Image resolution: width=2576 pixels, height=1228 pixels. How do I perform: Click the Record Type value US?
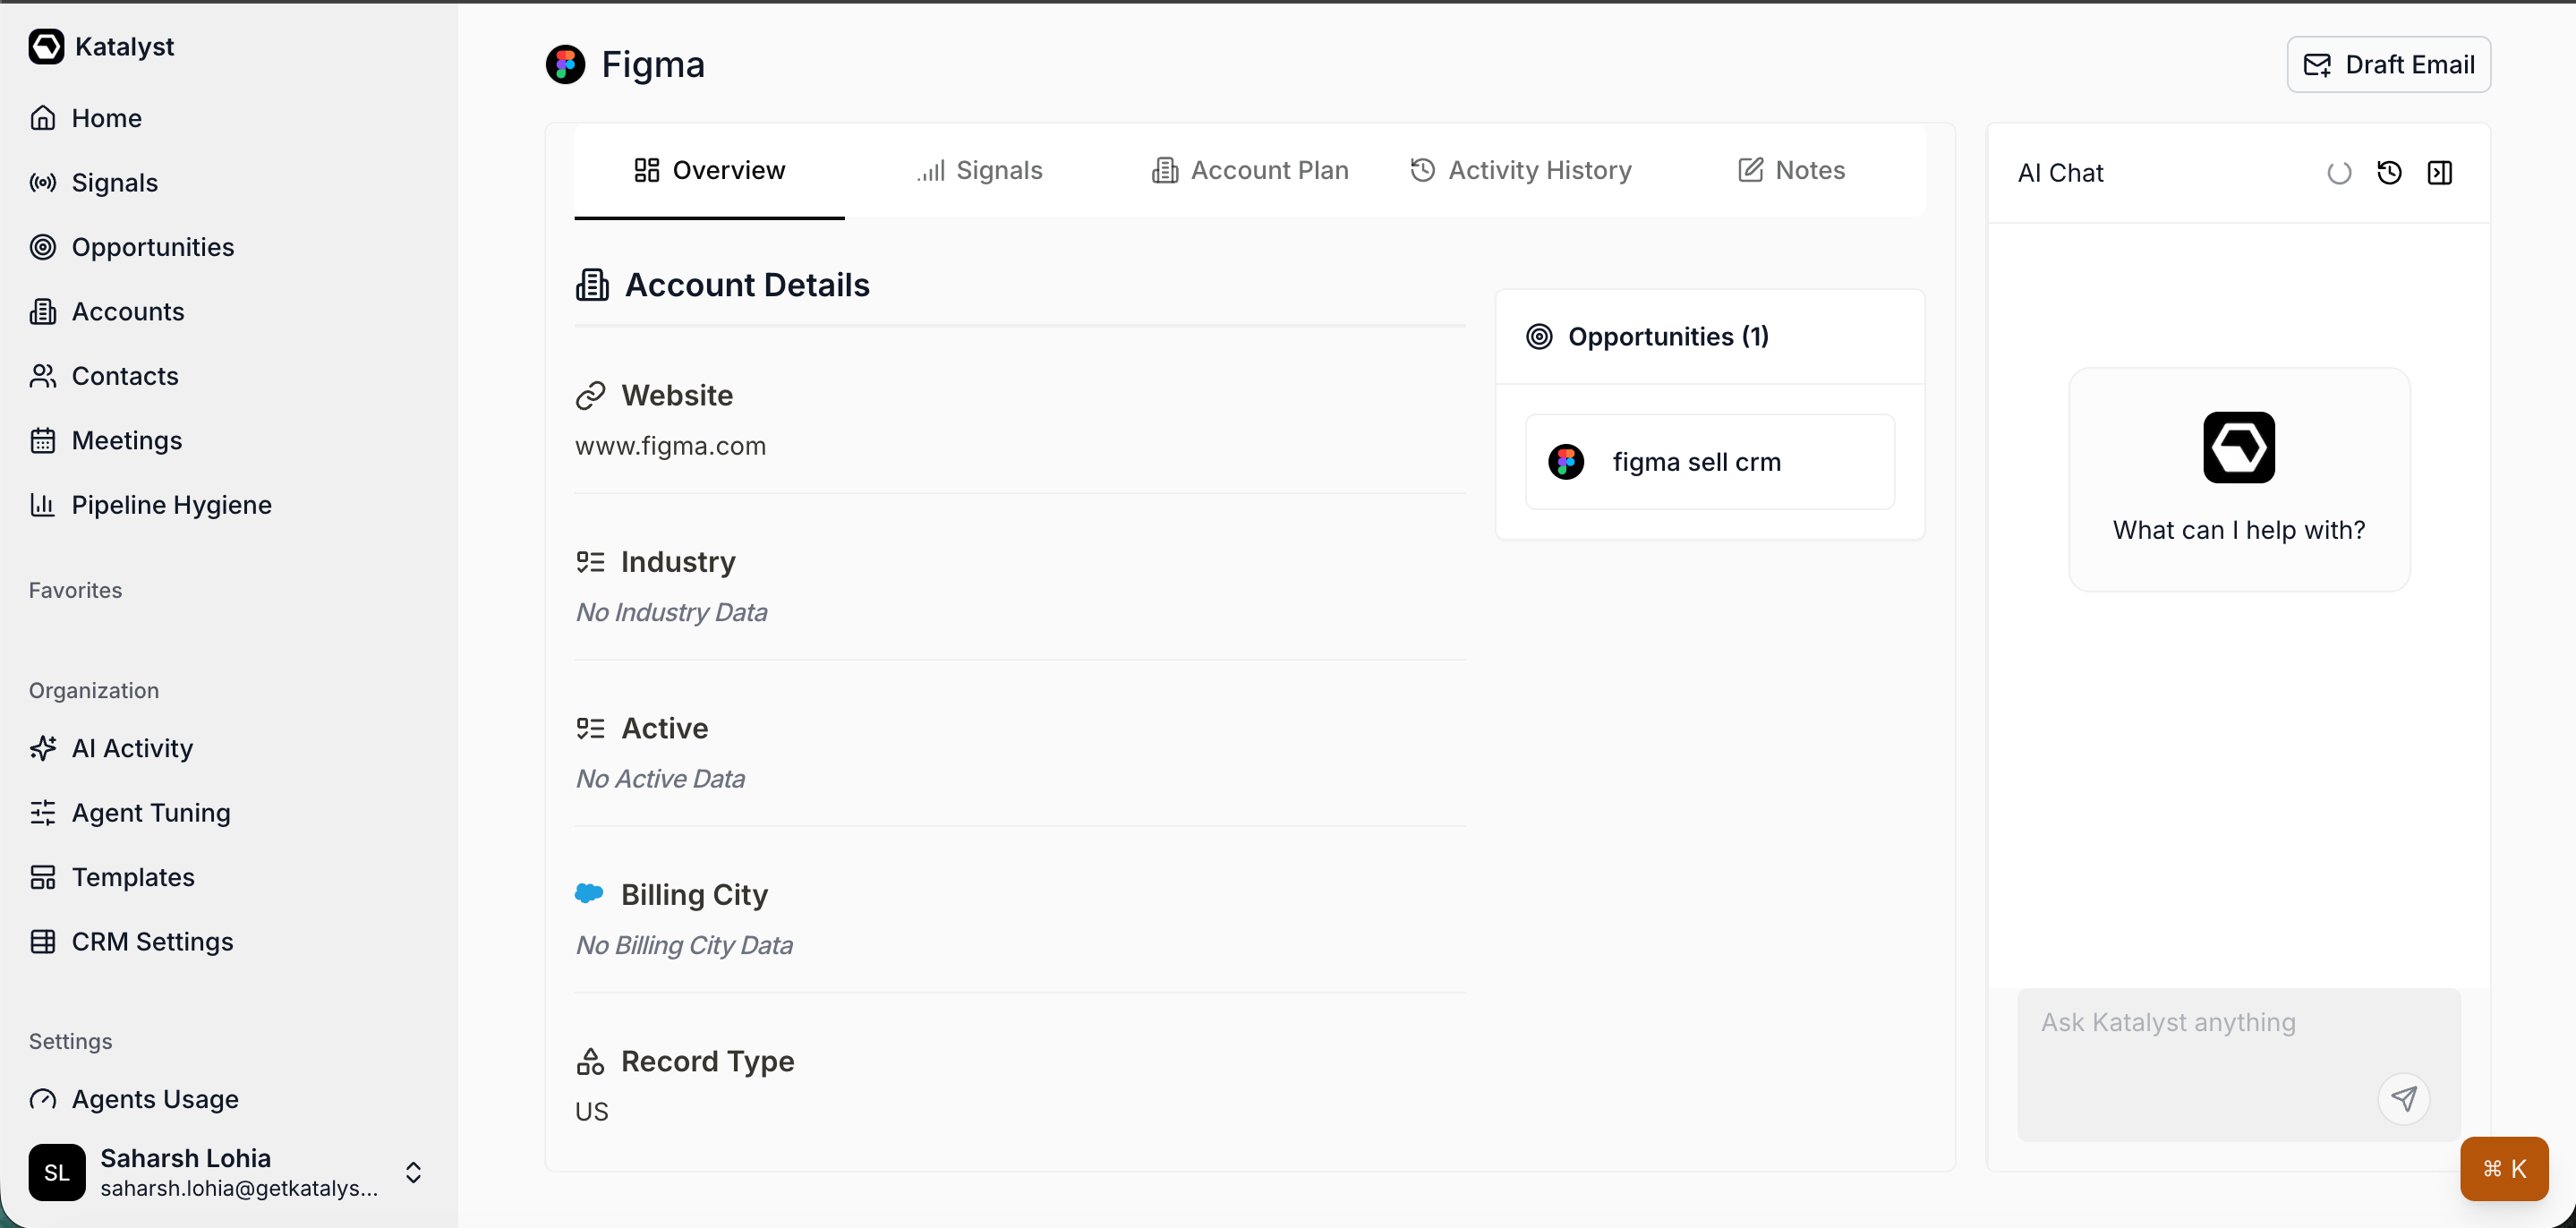point(591,1111)
